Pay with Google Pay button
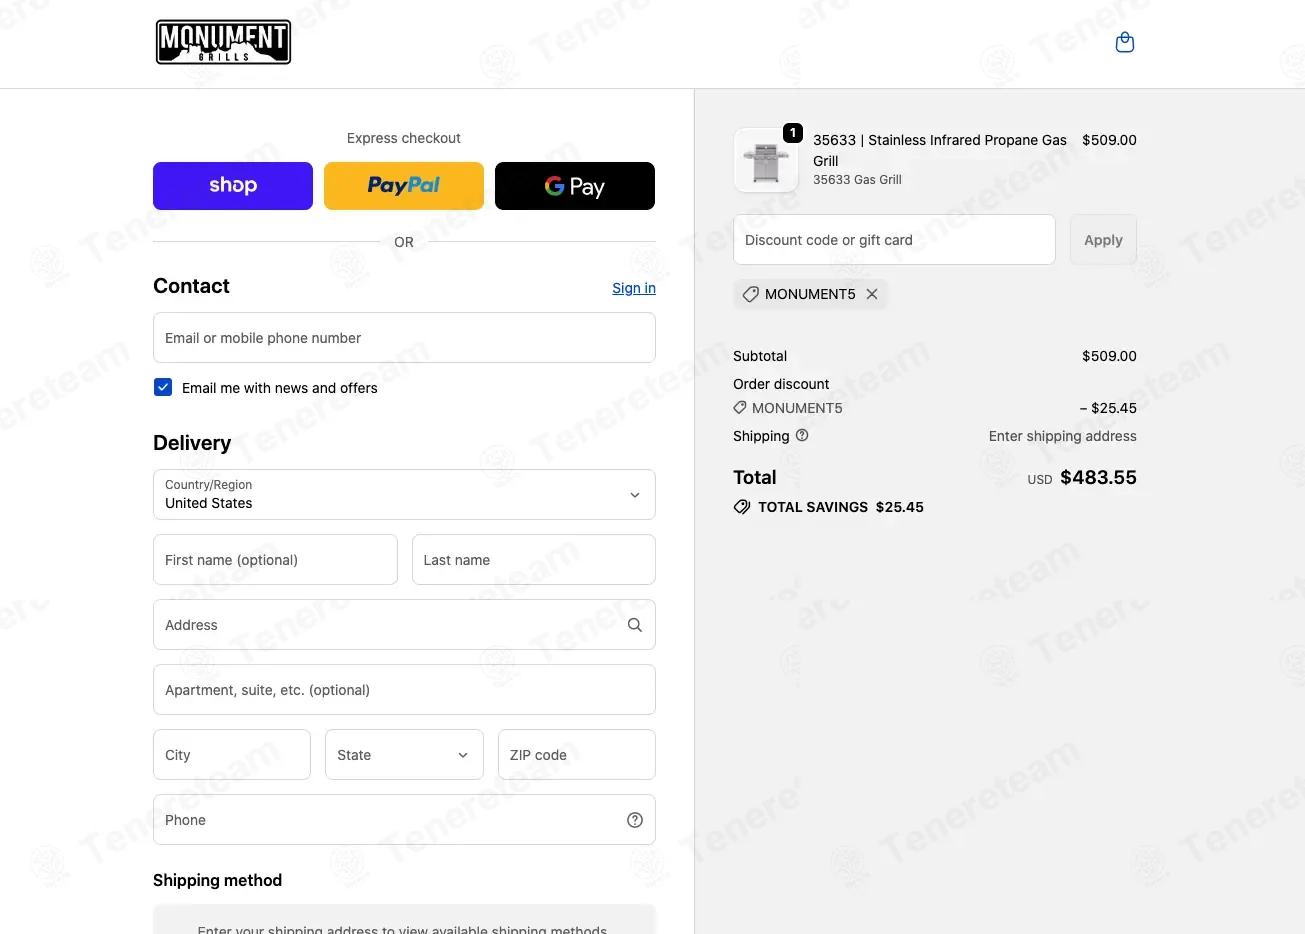The height and width of the screenshot is (934, 1305). [x=575, y=186]
